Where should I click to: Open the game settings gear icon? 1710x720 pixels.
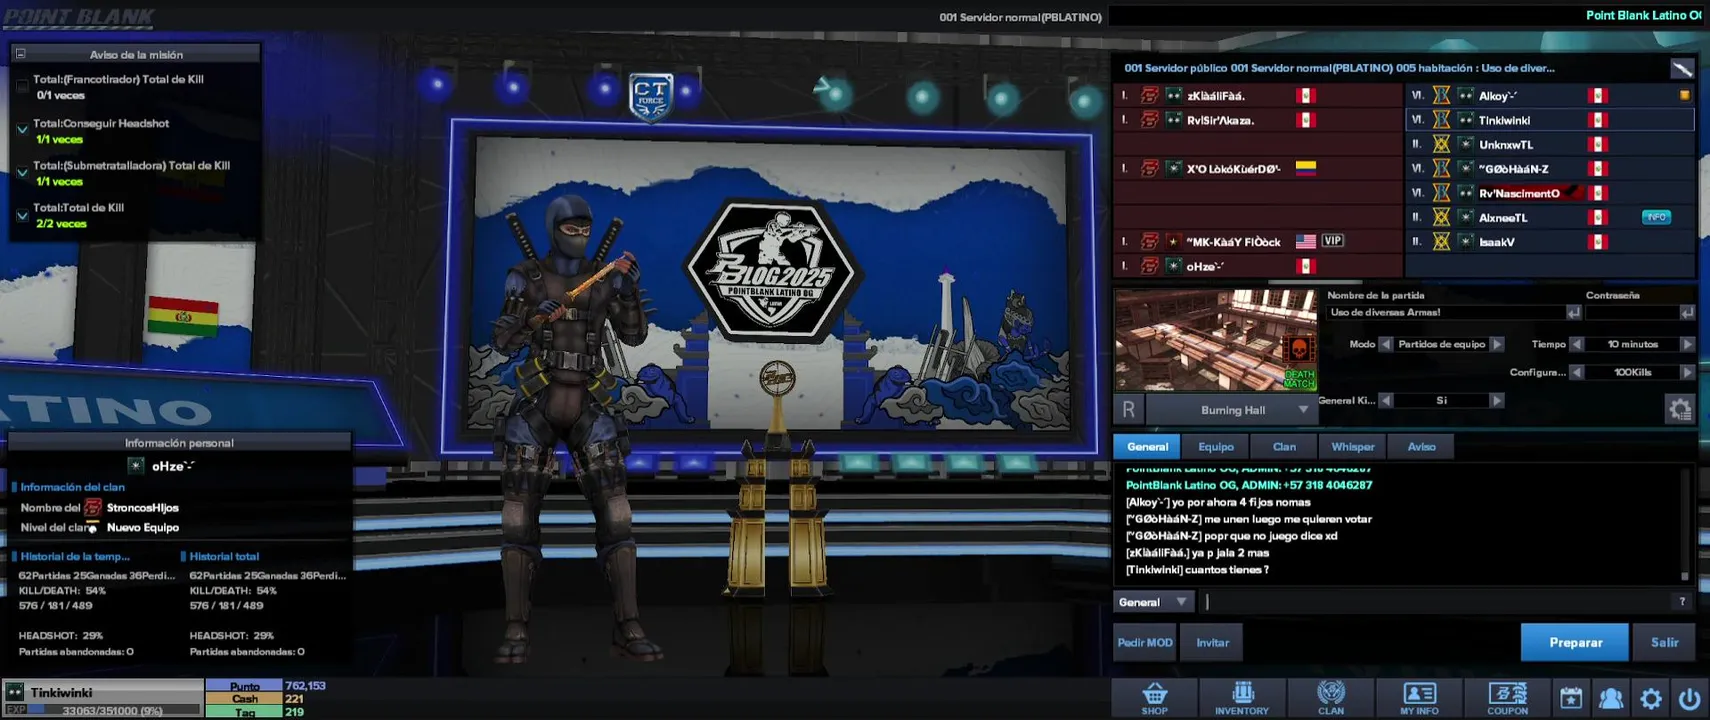coord(1651,698)
